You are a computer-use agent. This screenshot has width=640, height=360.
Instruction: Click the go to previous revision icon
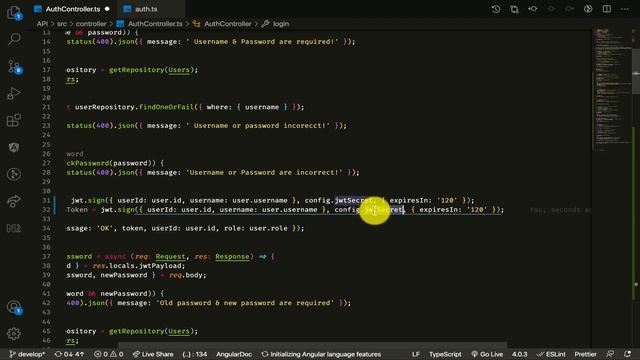(533, 9)
